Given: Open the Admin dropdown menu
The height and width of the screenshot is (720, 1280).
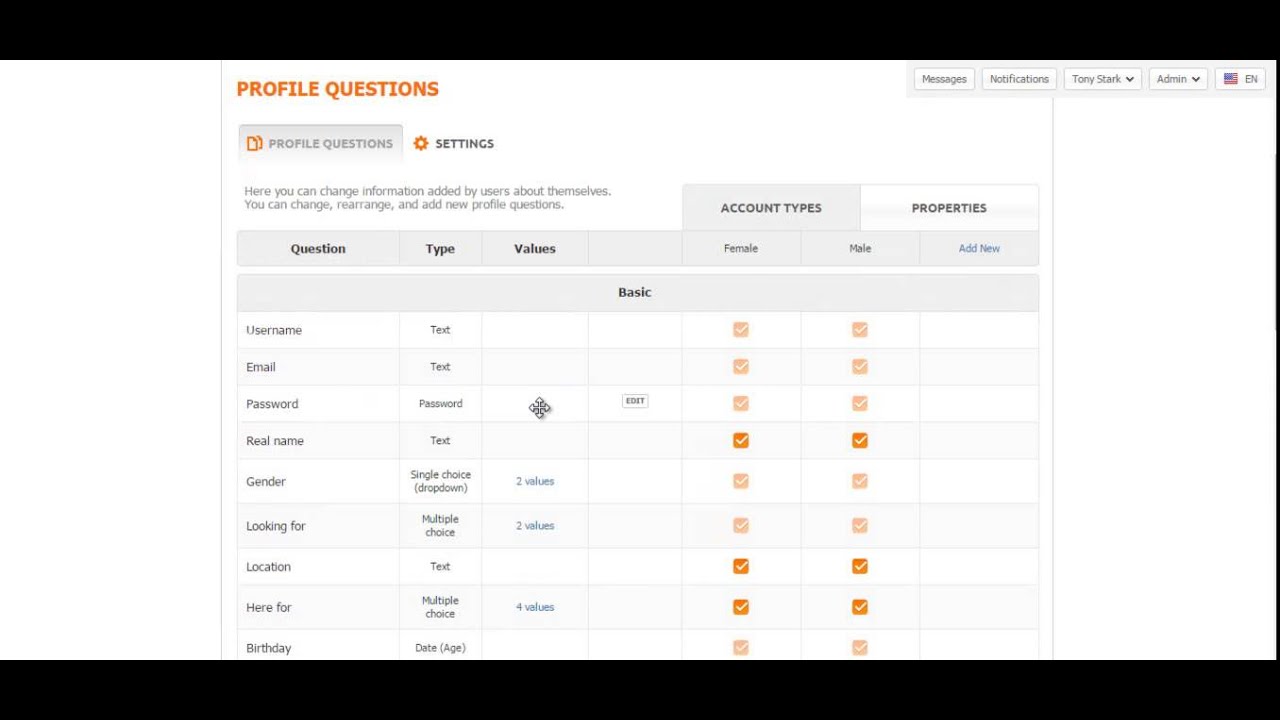Looking at the screenshot, I should point(1177,79).
